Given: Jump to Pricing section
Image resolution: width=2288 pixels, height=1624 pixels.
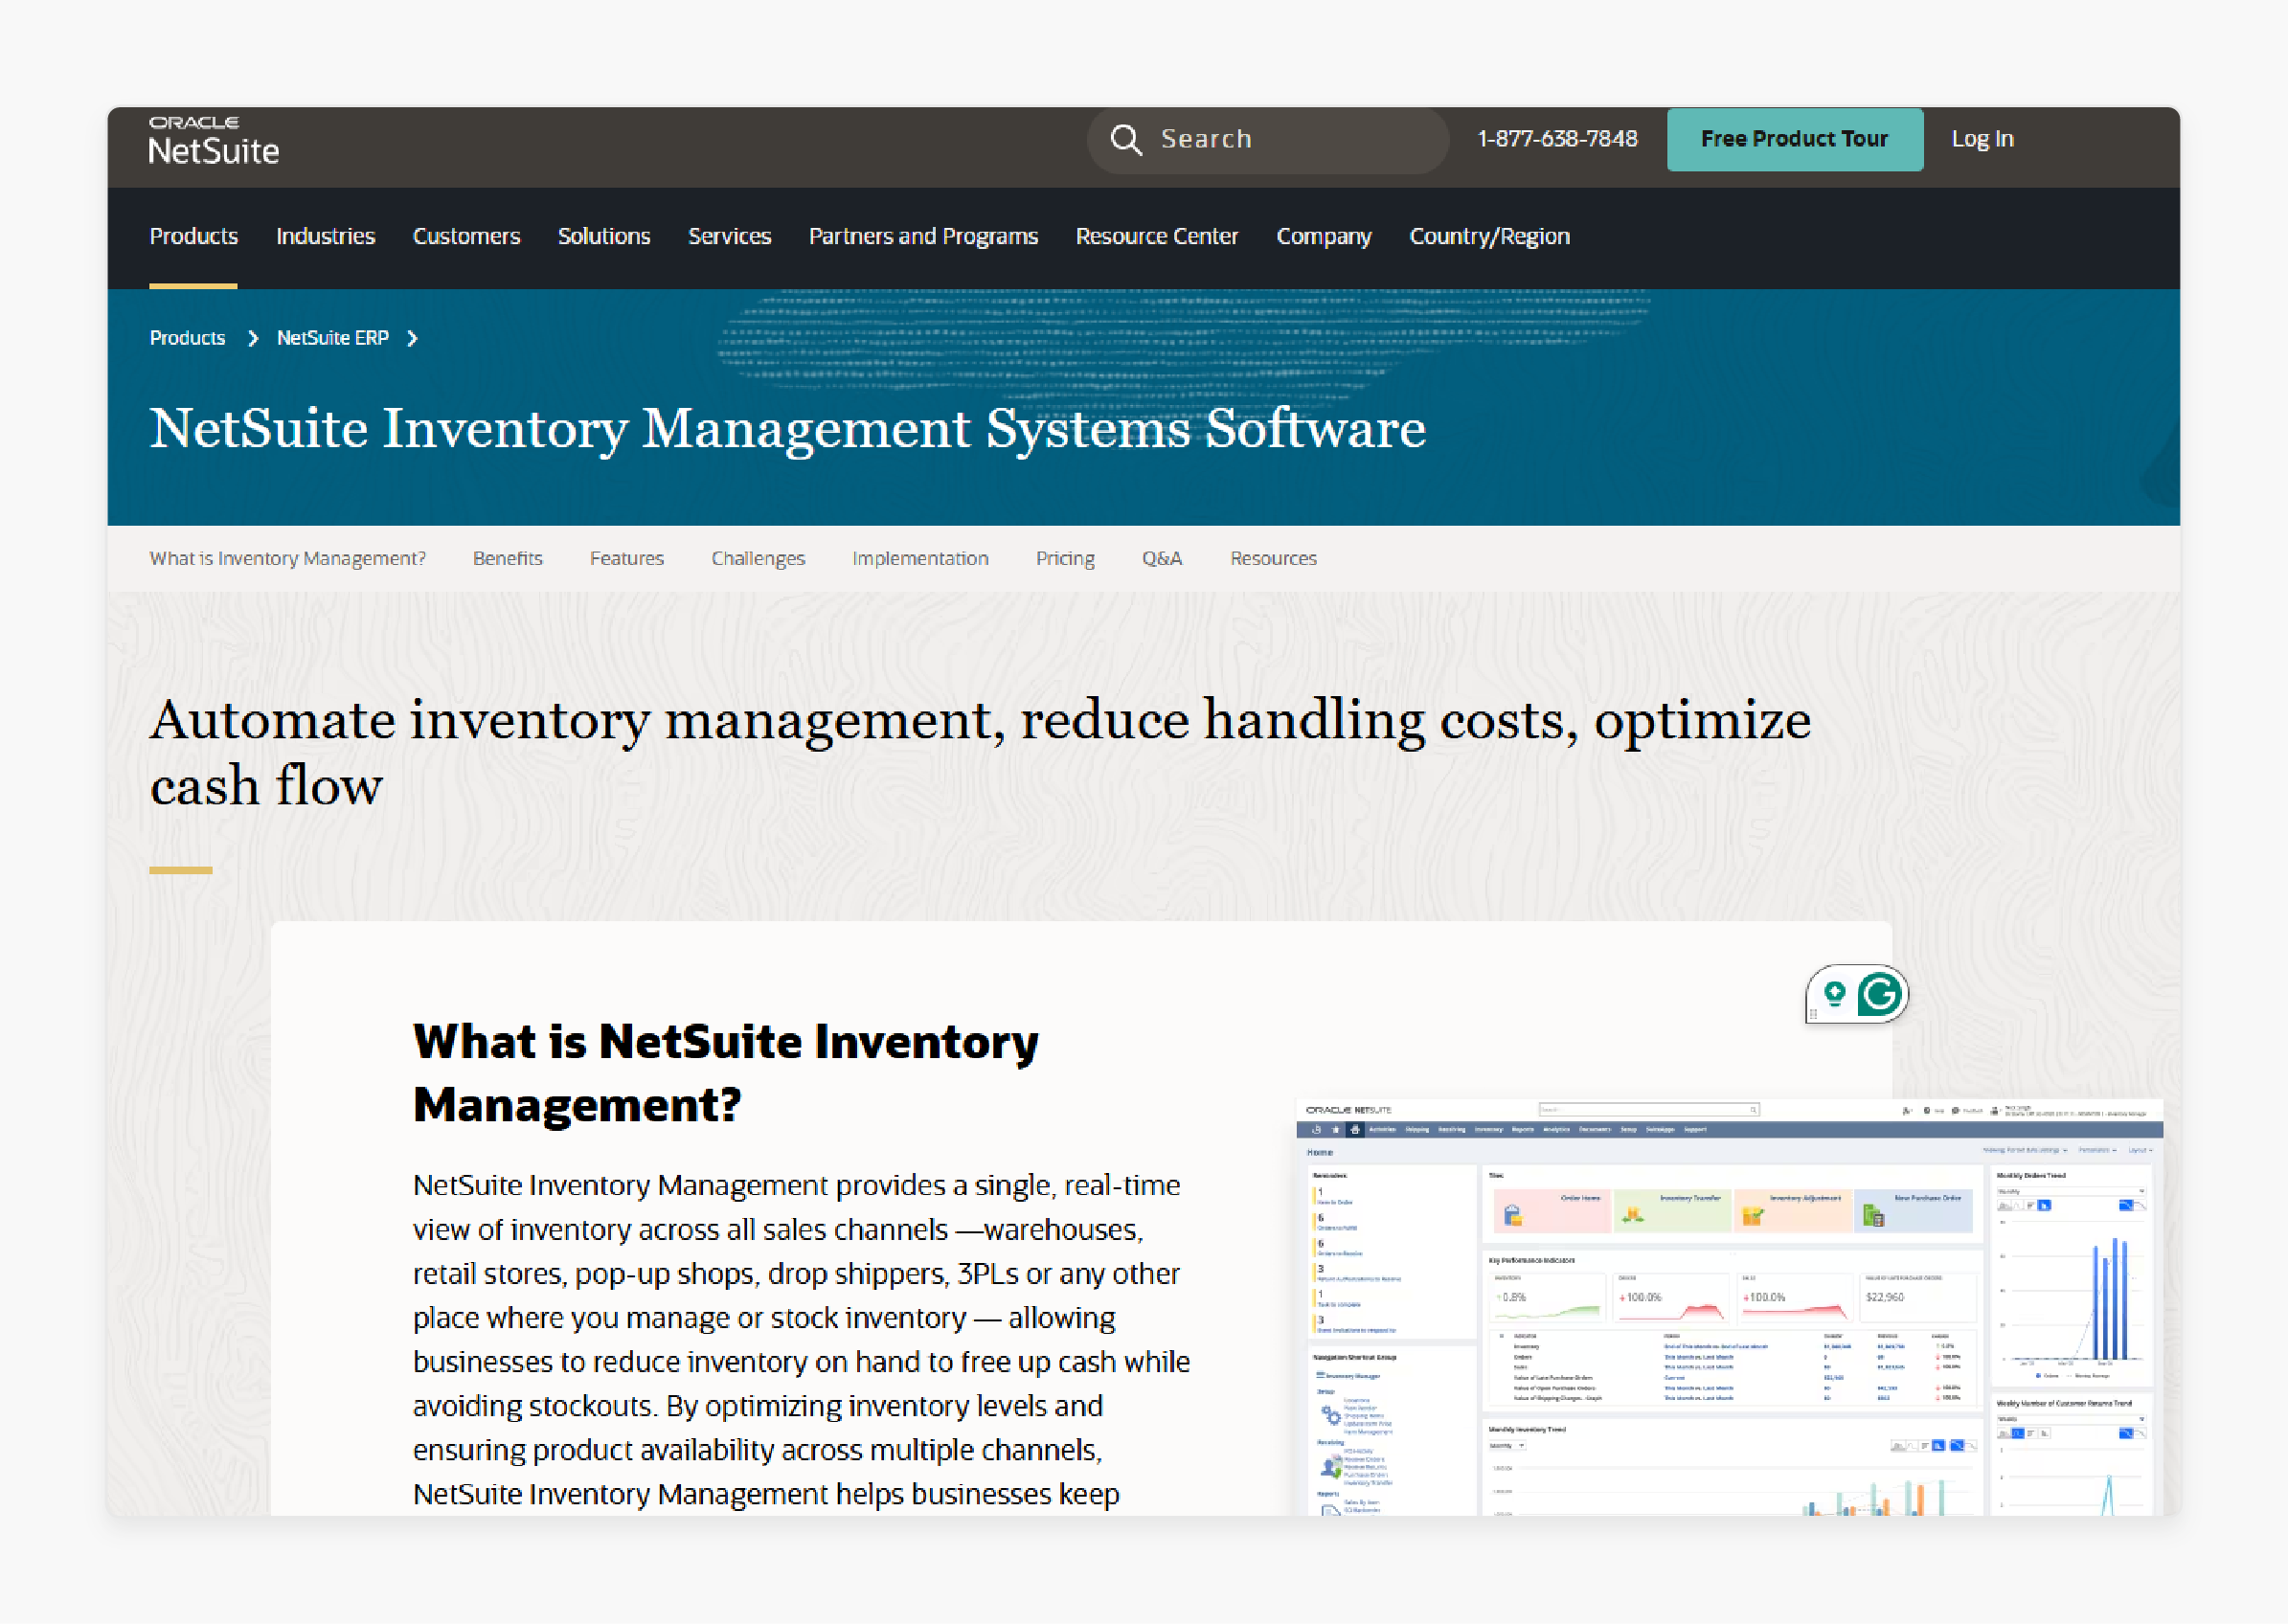Looking at the screenshot, I should pos(1065,559).
